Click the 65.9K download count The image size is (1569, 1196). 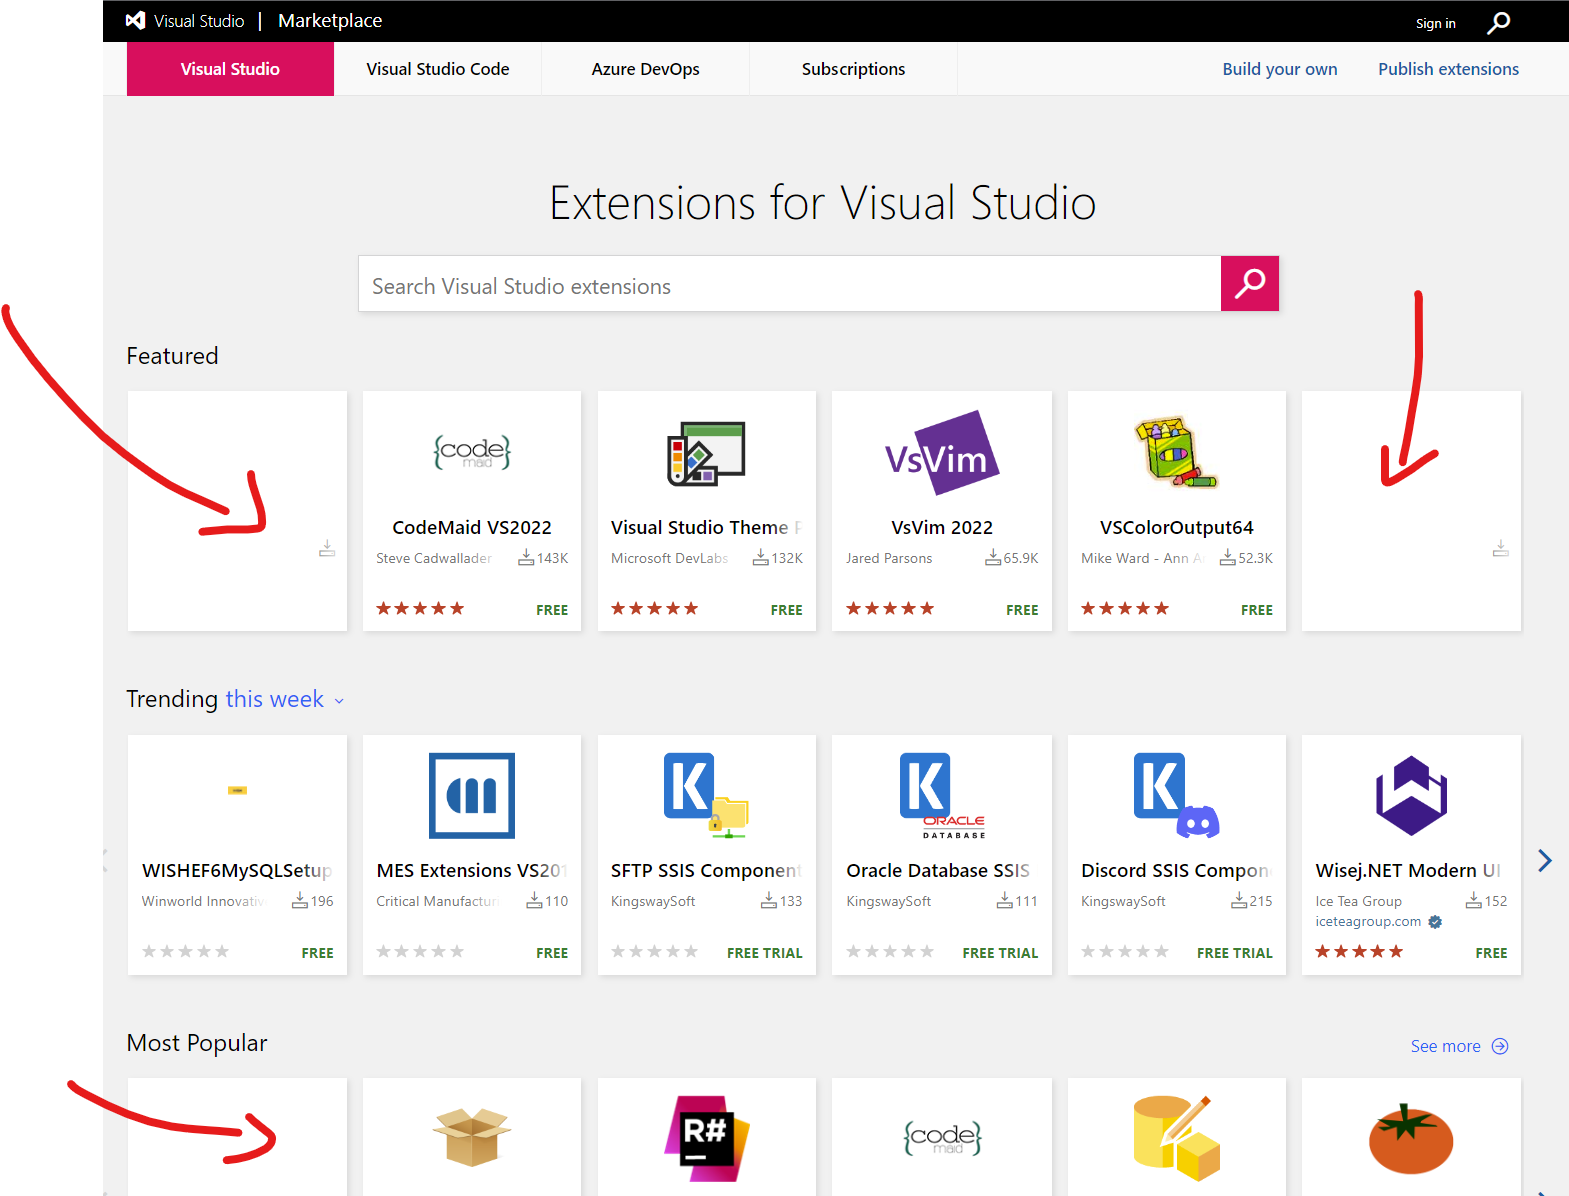[1021, 558]
